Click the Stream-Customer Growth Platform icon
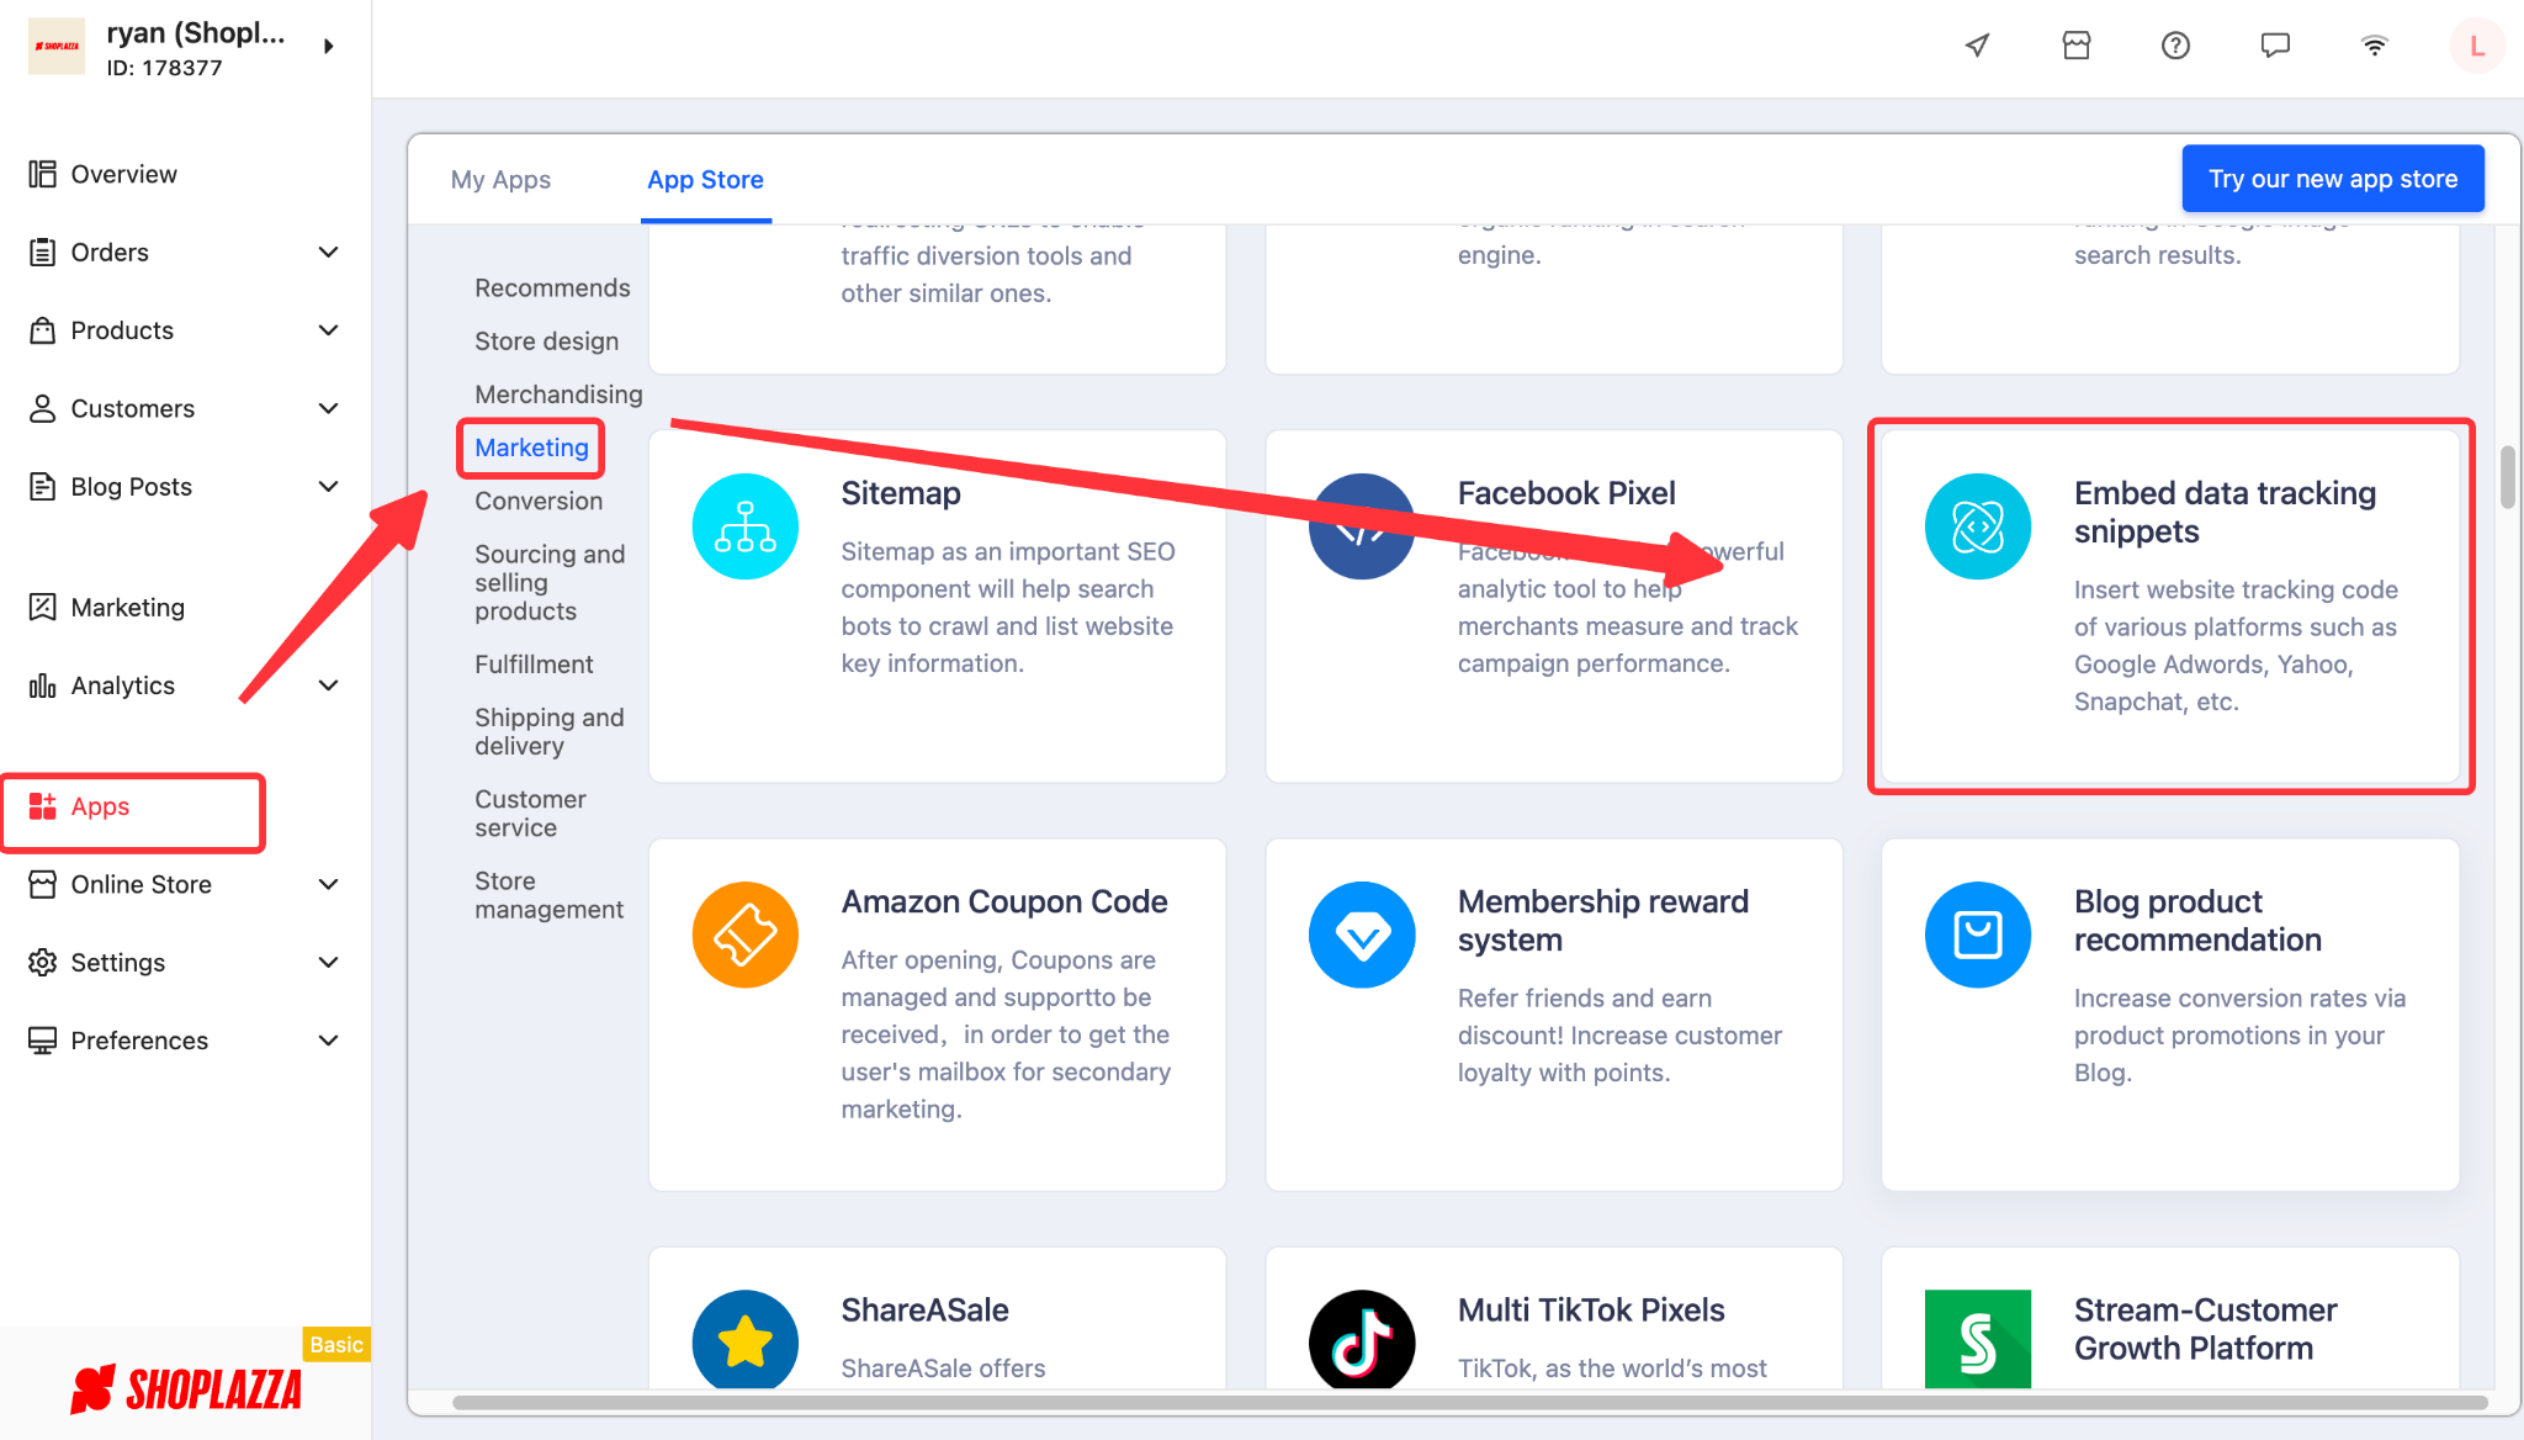The image size is (2524, 1440). [x=1977, y=1338]
